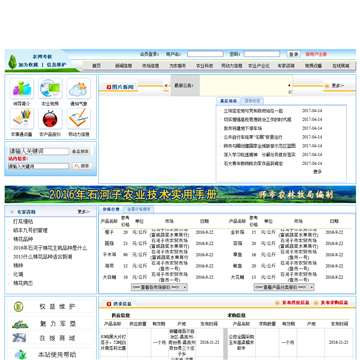
Task: Open the 农业视频 globe-and-monitor icon
Action: 50,88
